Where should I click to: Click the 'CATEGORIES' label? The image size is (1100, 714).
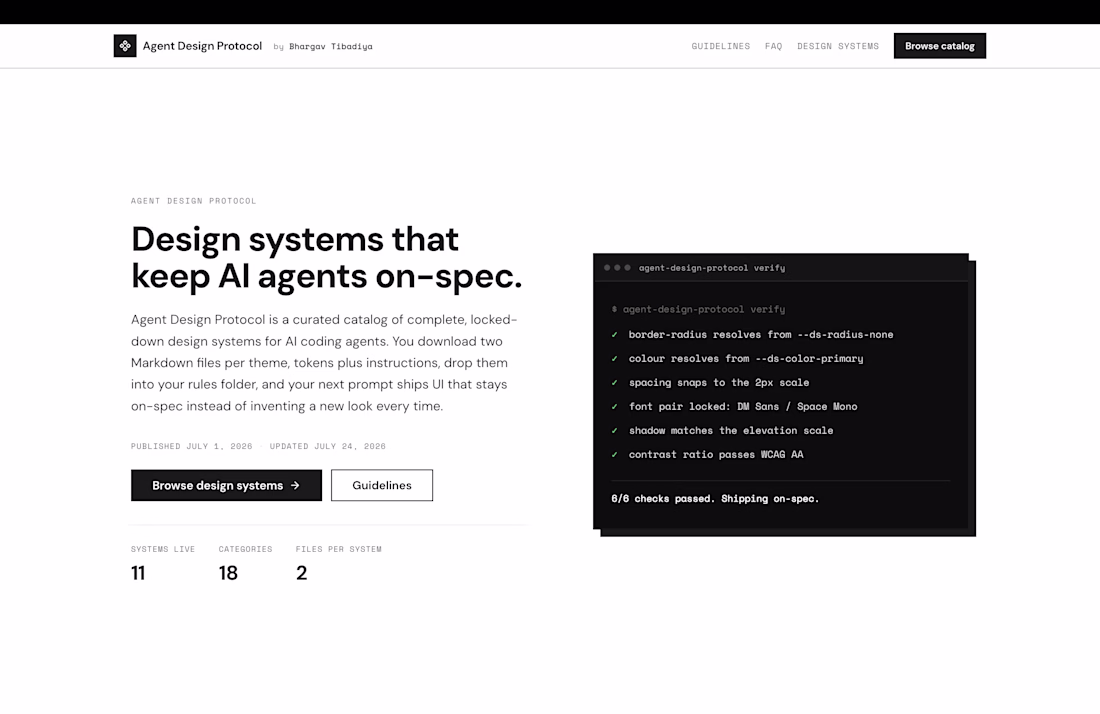[x=245, y=549]
